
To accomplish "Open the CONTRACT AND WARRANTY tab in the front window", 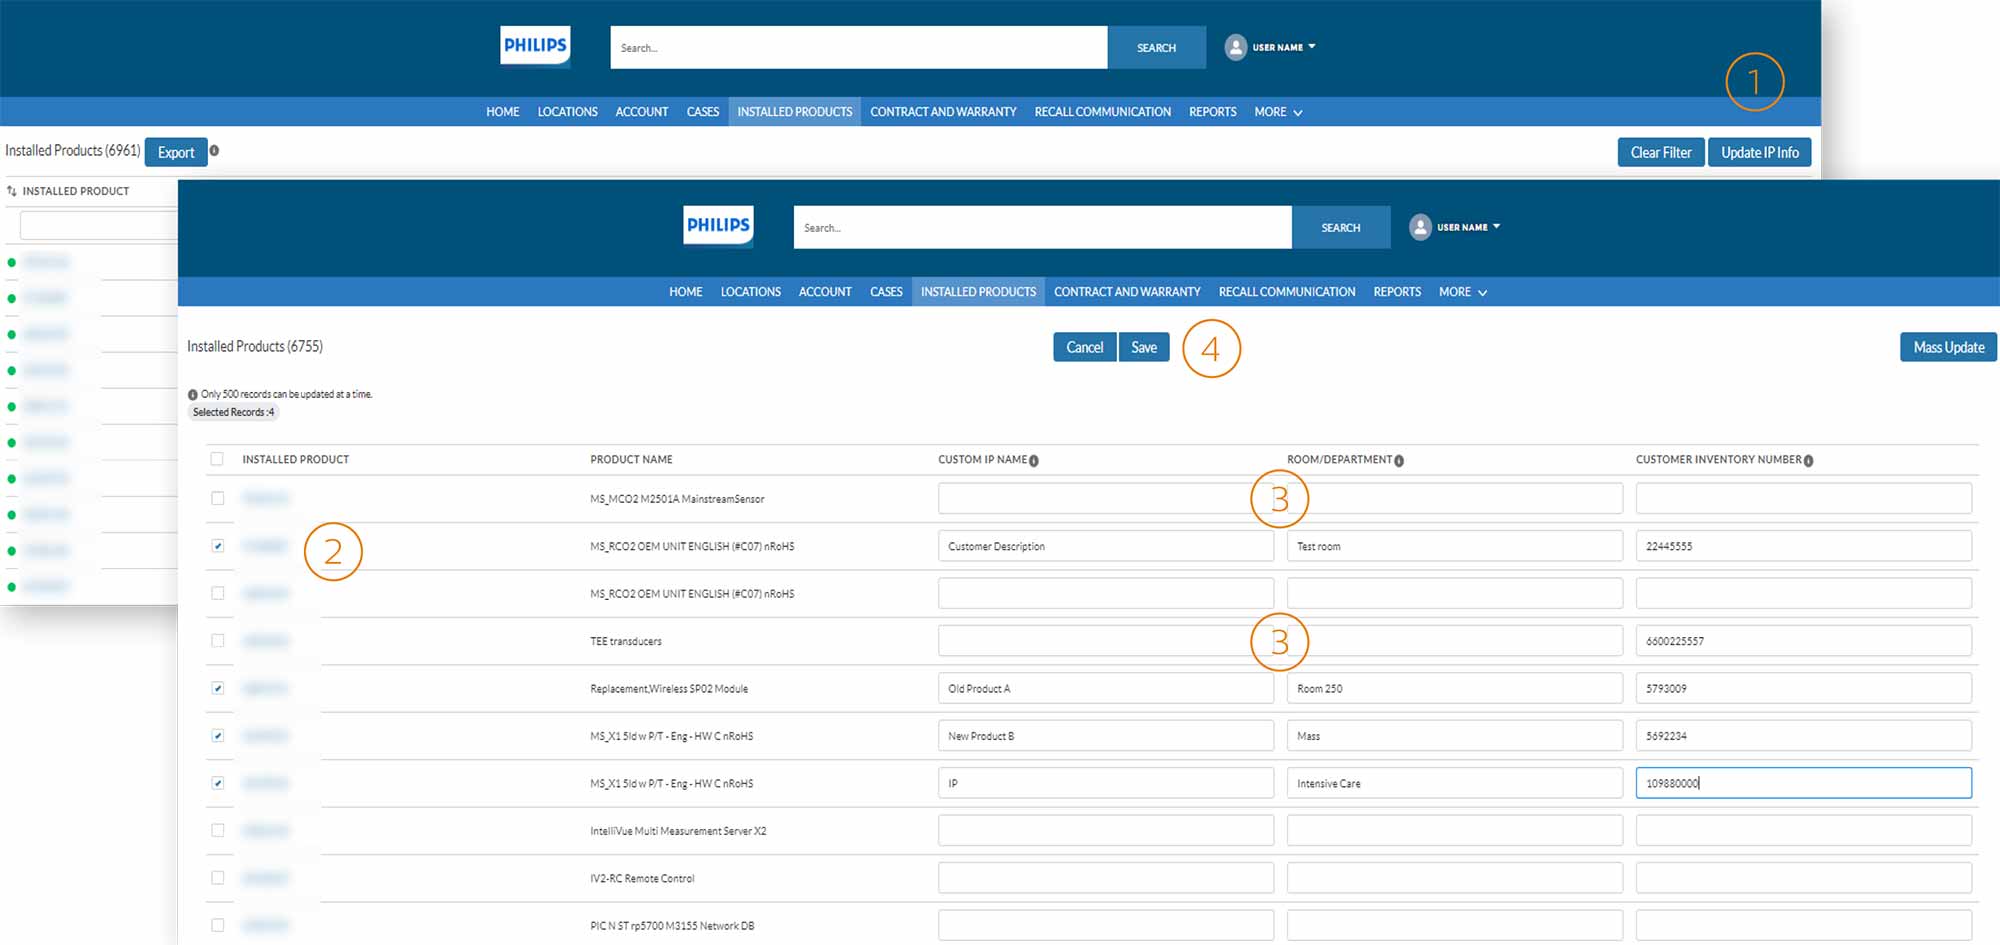I will [1127, 292].
